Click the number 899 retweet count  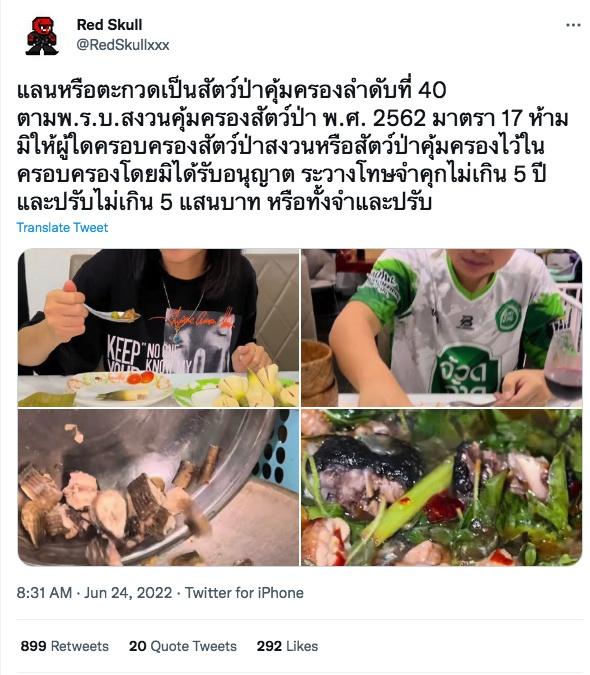tap(34, 646)
